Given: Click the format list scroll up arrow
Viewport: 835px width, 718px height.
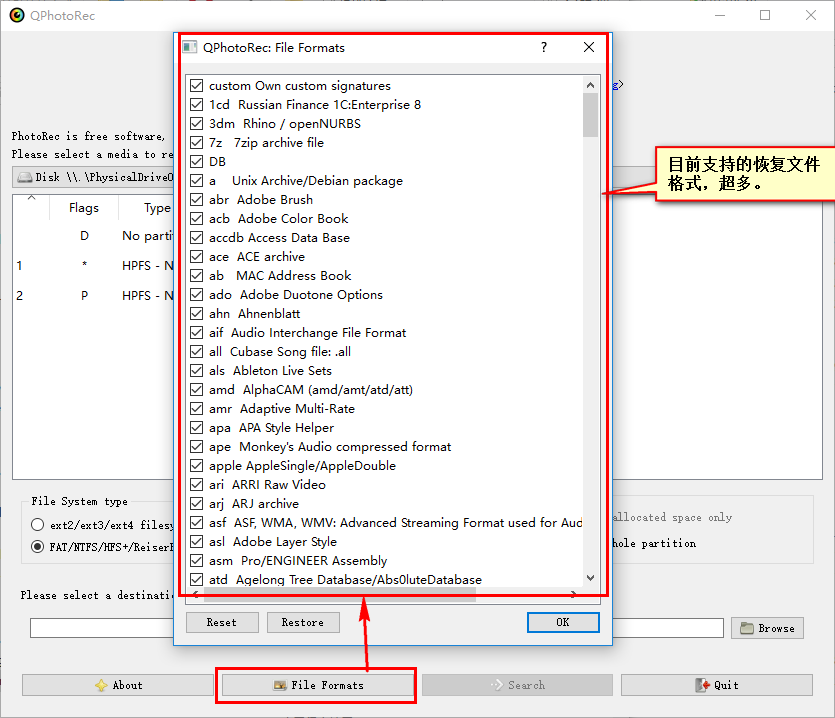Looking at the screenshot, I should (x=590, y=85).
